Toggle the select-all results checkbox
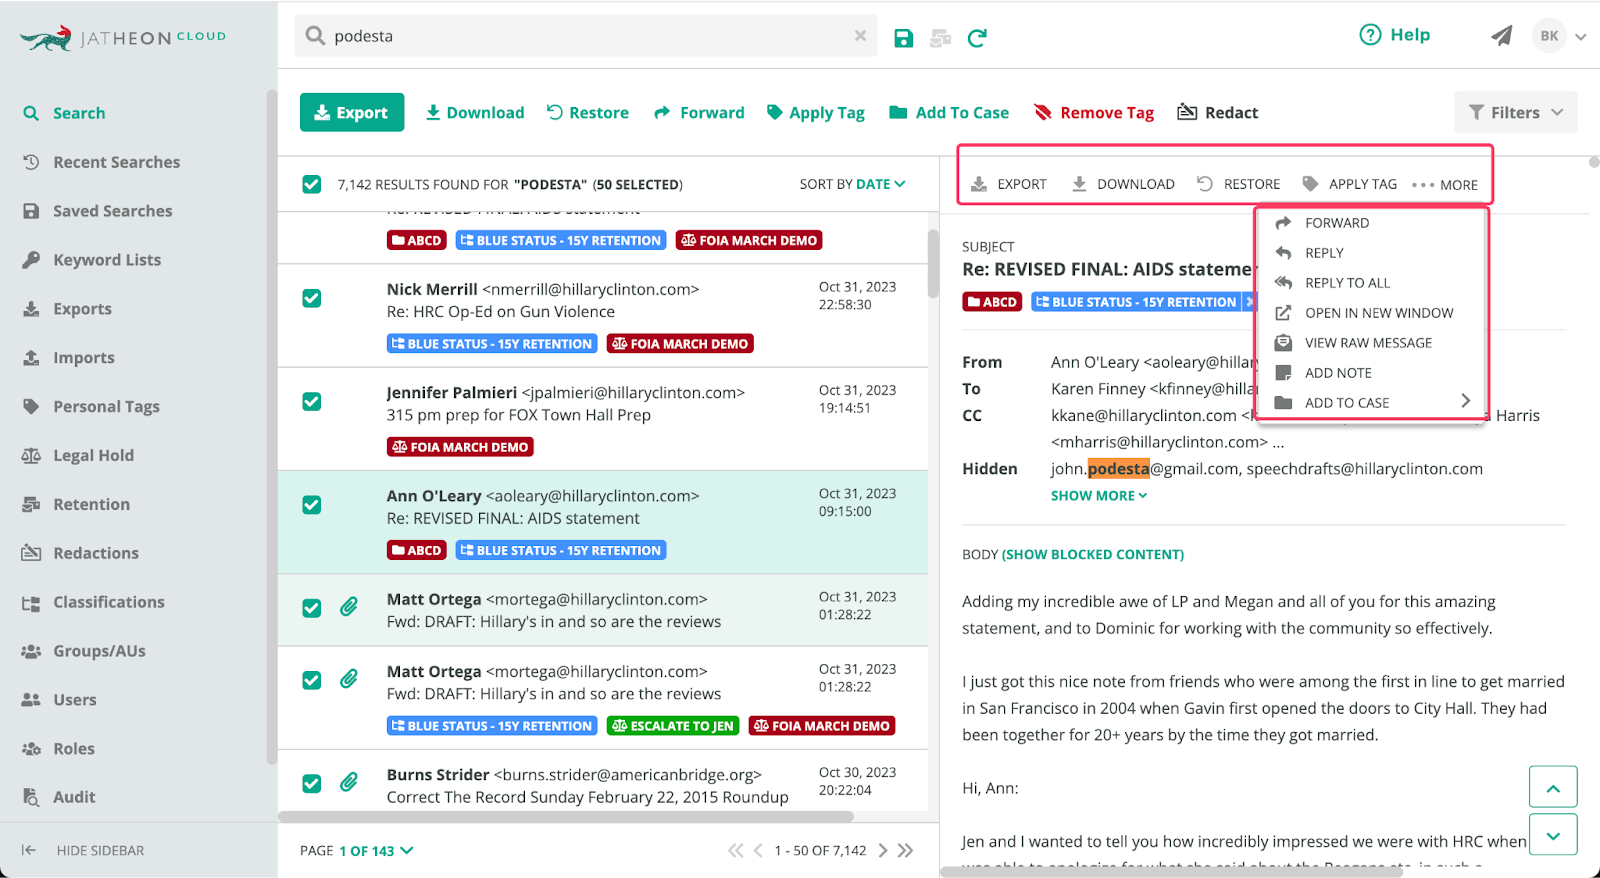The width and height of the screenshot is (1600, 878). pos(312,184)
